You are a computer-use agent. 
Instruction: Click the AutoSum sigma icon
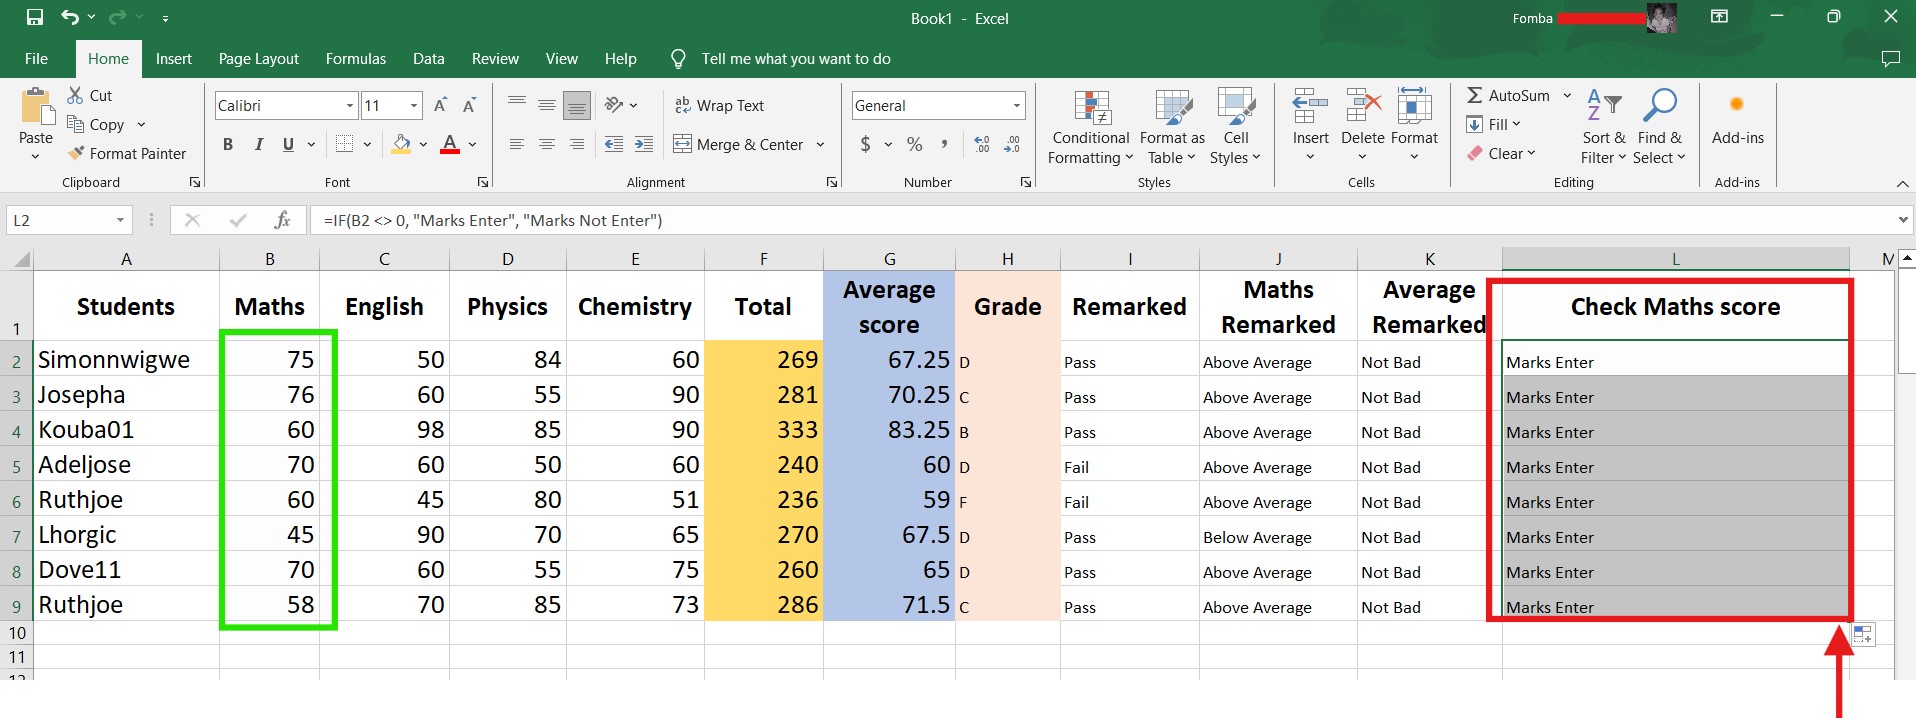(x=1475, y=96)
